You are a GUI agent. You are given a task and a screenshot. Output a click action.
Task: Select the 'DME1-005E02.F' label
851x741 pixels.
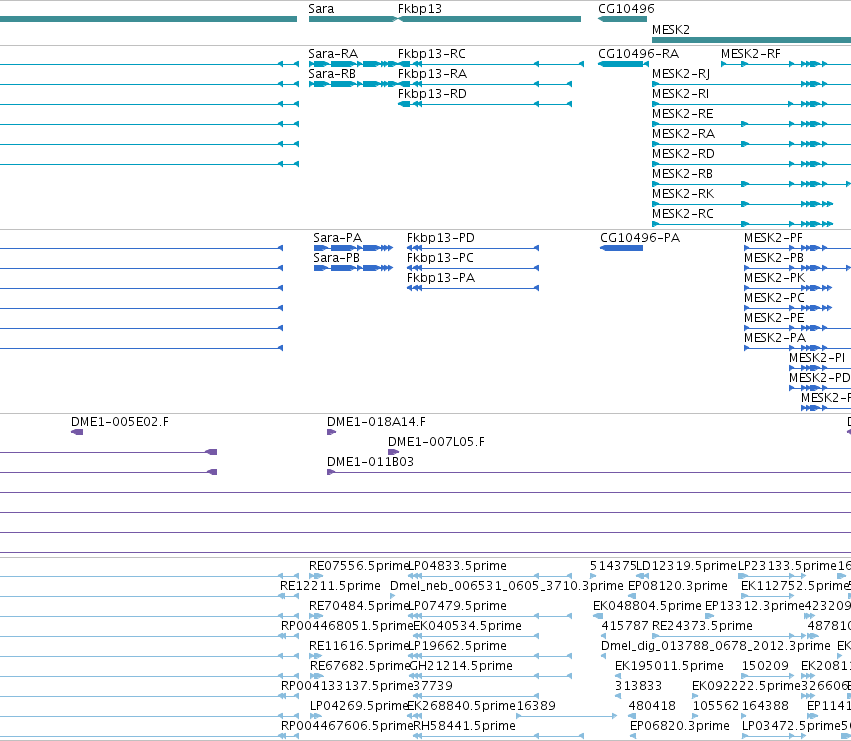(120, 422)
